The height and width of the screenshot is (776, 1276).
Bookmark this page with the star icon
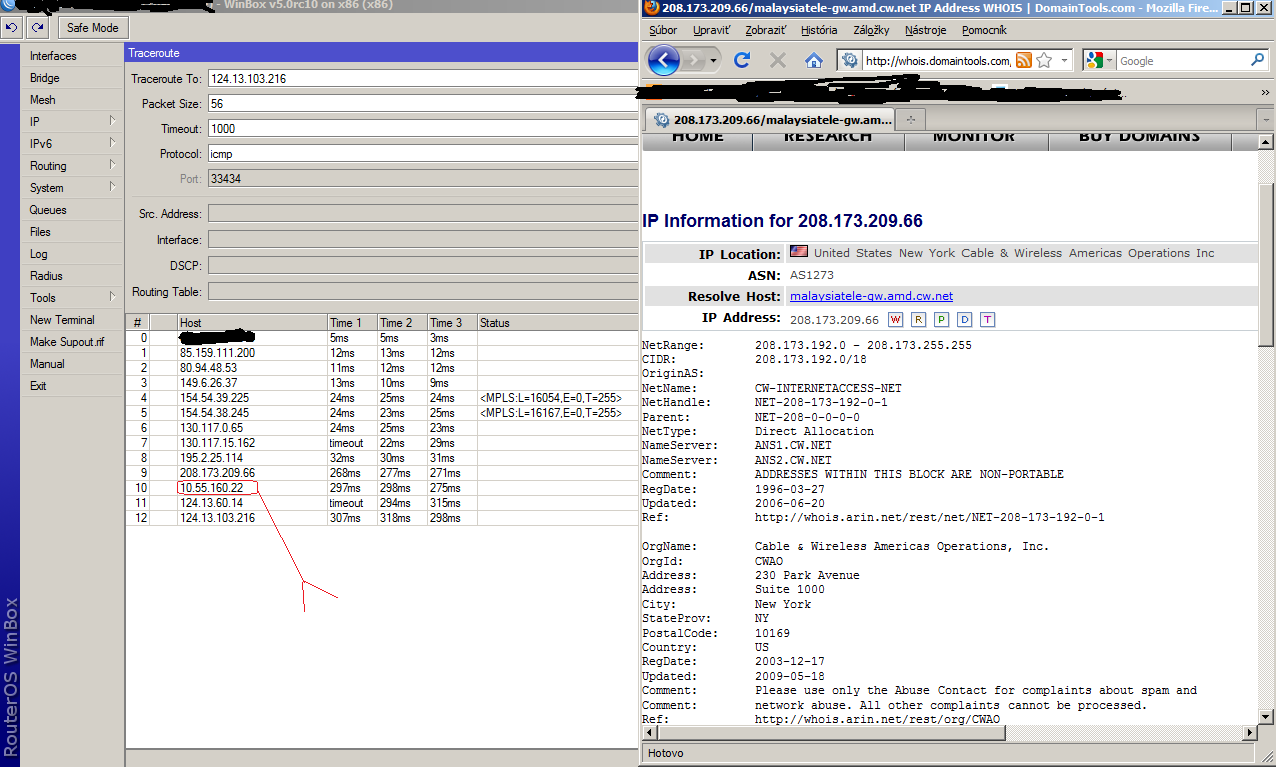pyautogui.click(x=1044, y=60)
